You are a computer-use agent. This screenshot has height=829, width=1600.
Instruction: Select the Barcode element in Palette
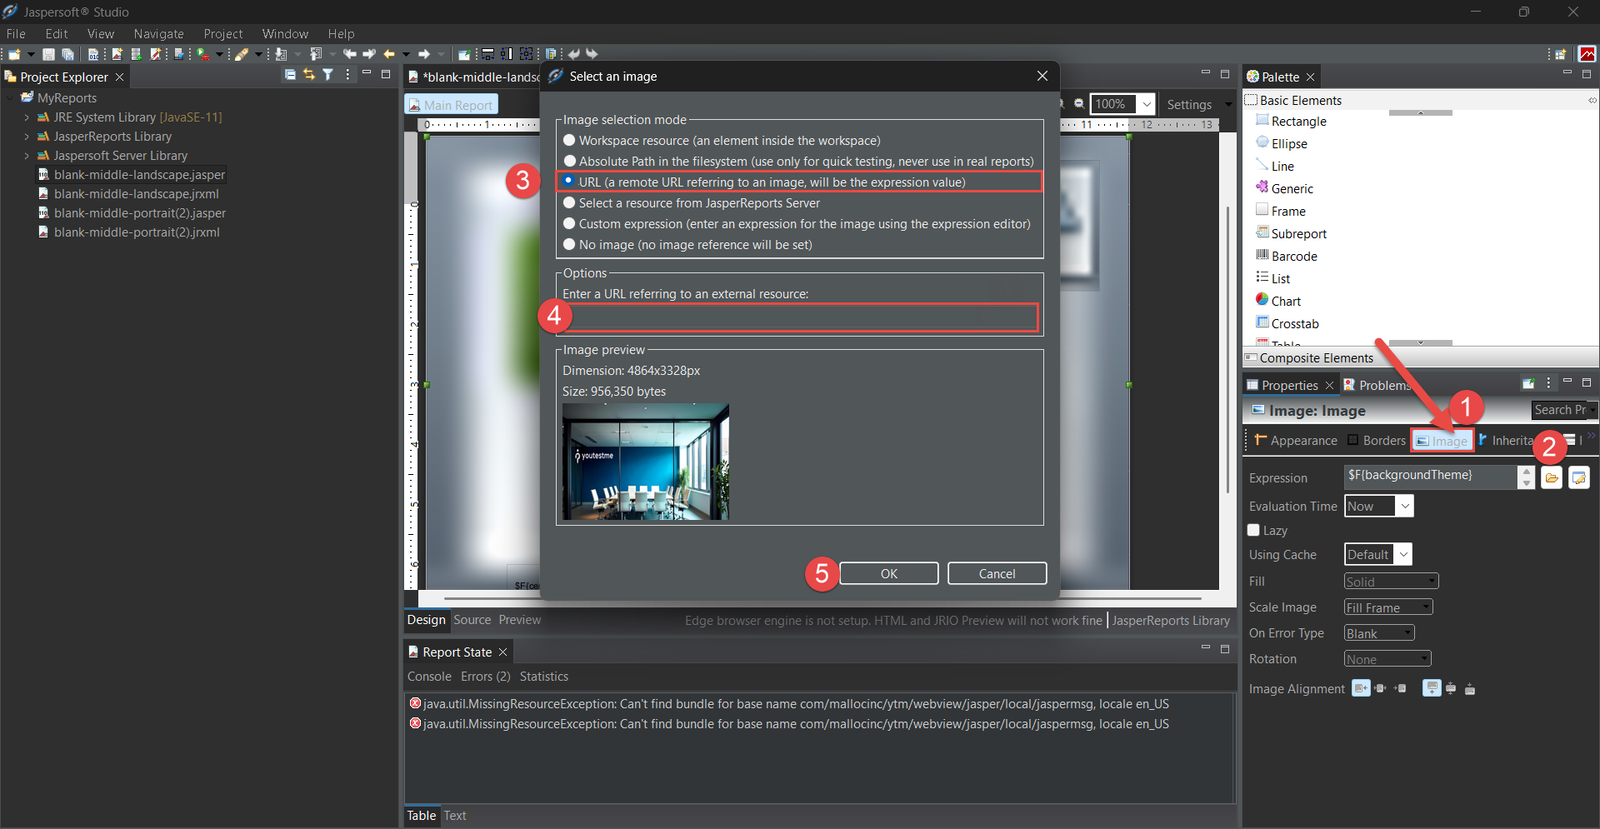coord(1293,256)
